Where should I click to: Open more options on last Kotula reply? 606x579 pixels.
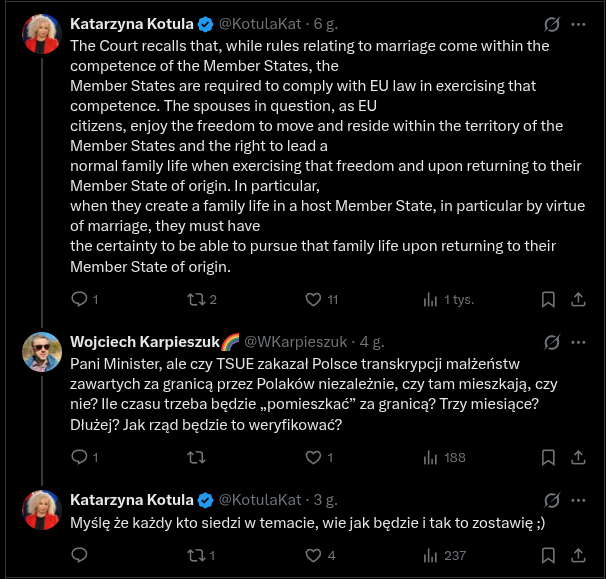[578, 499]
